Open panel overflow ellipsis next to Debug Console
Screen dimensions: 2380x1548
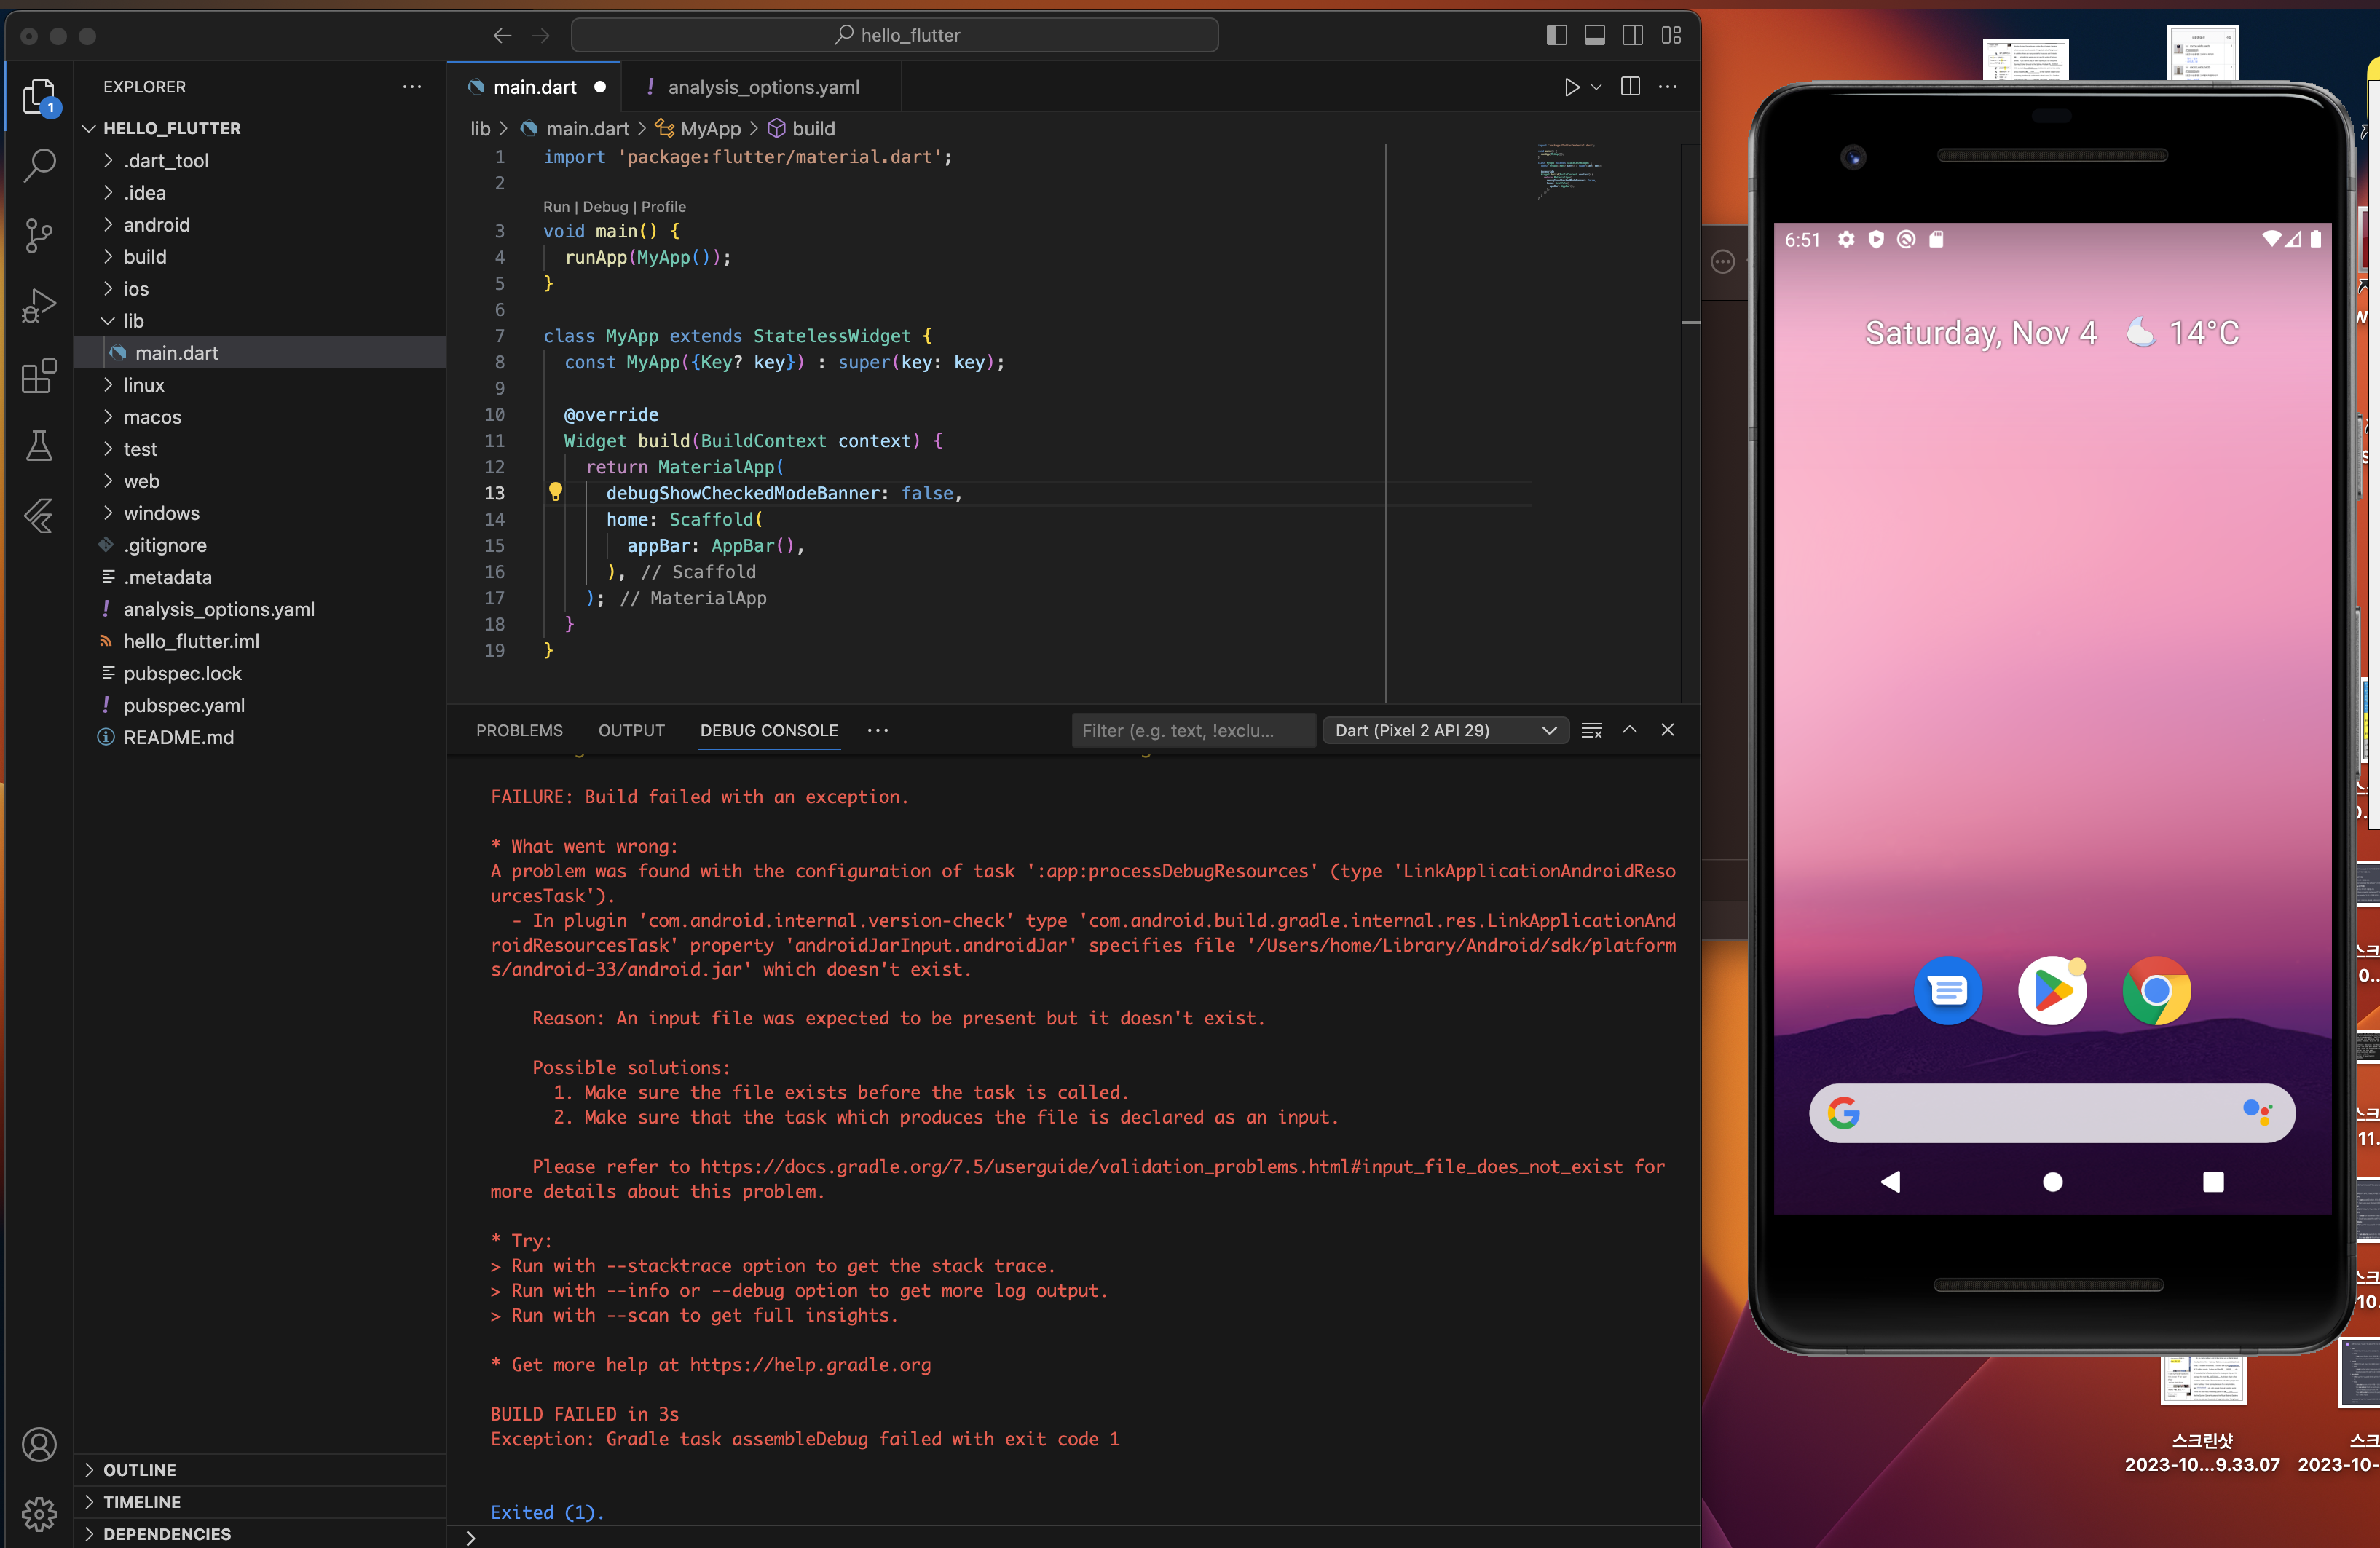[878, 730]
